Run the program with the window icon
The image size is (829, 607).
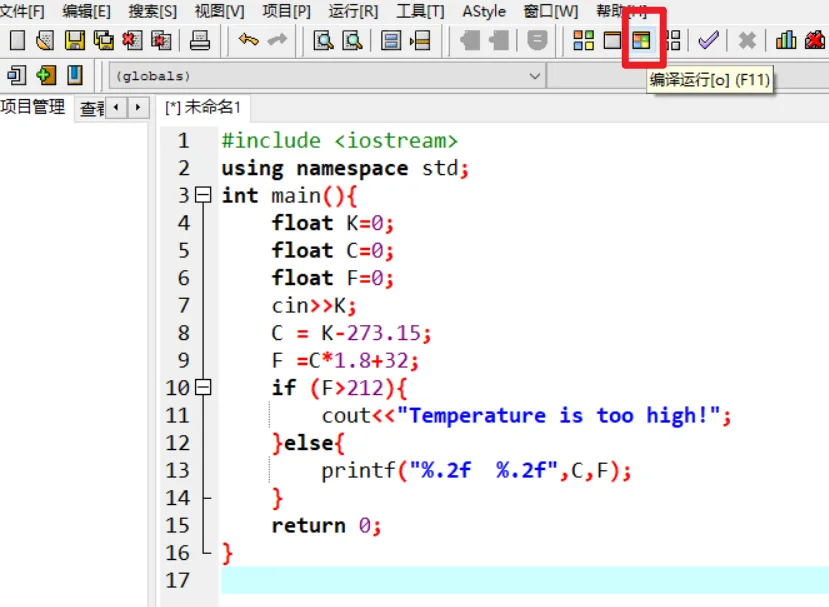tap(612, 40)
